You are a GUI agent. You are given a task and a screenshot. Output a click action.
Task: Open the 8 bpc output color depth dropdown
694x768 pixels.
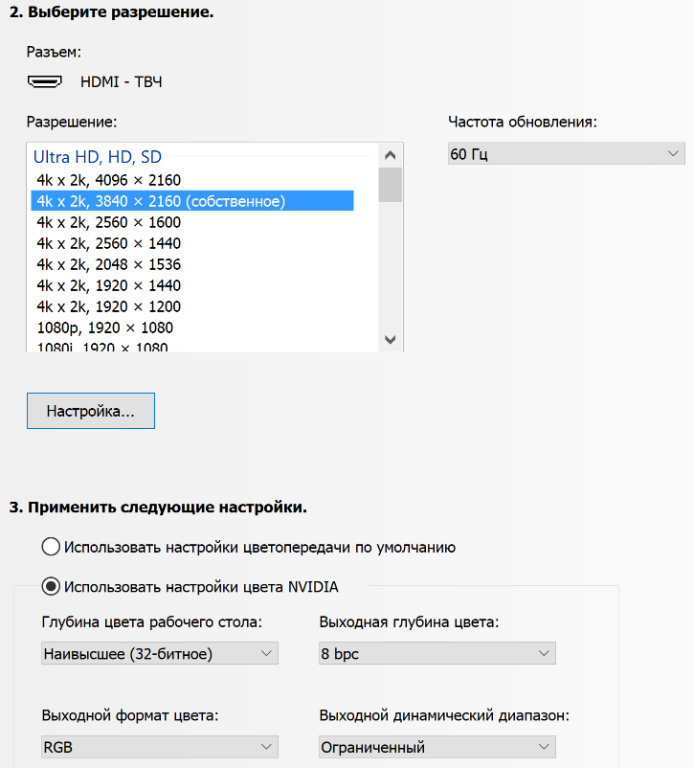point(436,654)
